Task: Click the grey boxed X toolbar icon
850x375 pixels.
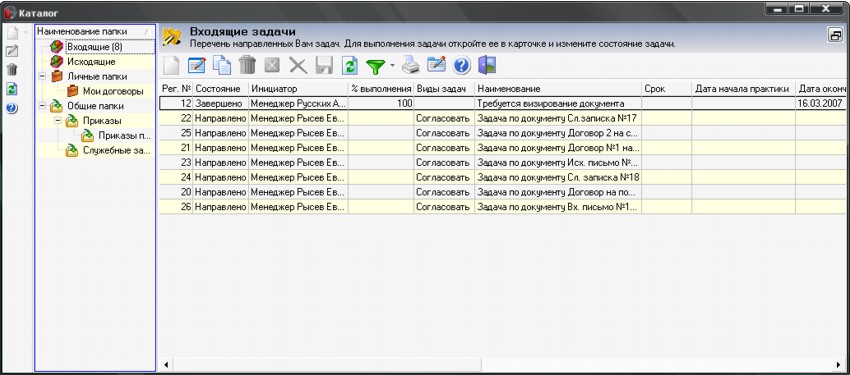Action: pyautogui.click(x=272, y=66)
